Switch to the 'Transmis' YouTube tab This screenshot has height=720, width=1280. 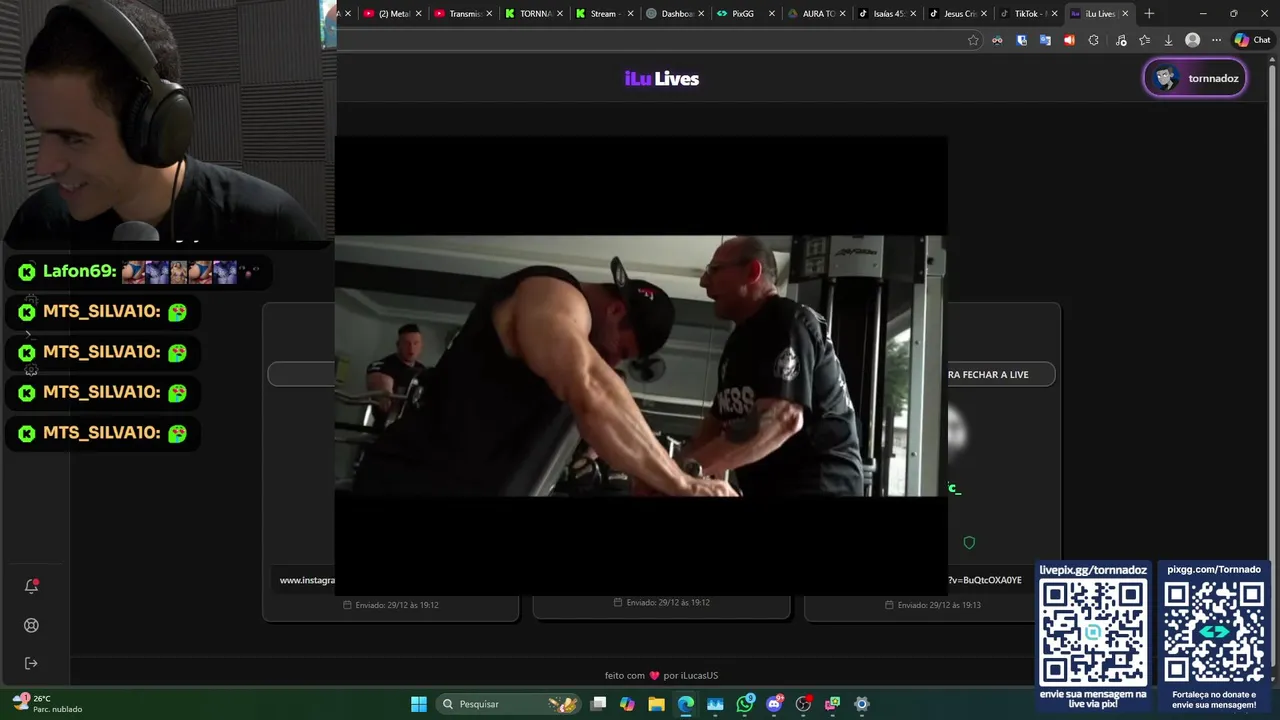coord(463,14)
